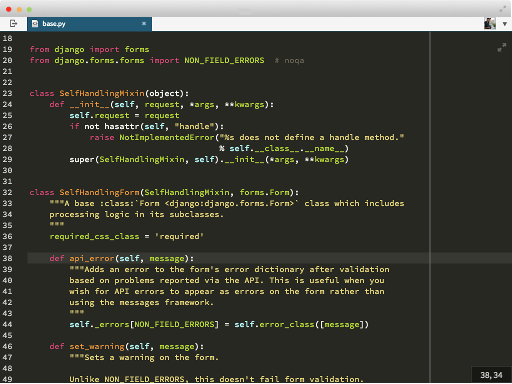Click 'error_class' on line 44
This screenshot has width=512, height=384.
tap(287, 324)
